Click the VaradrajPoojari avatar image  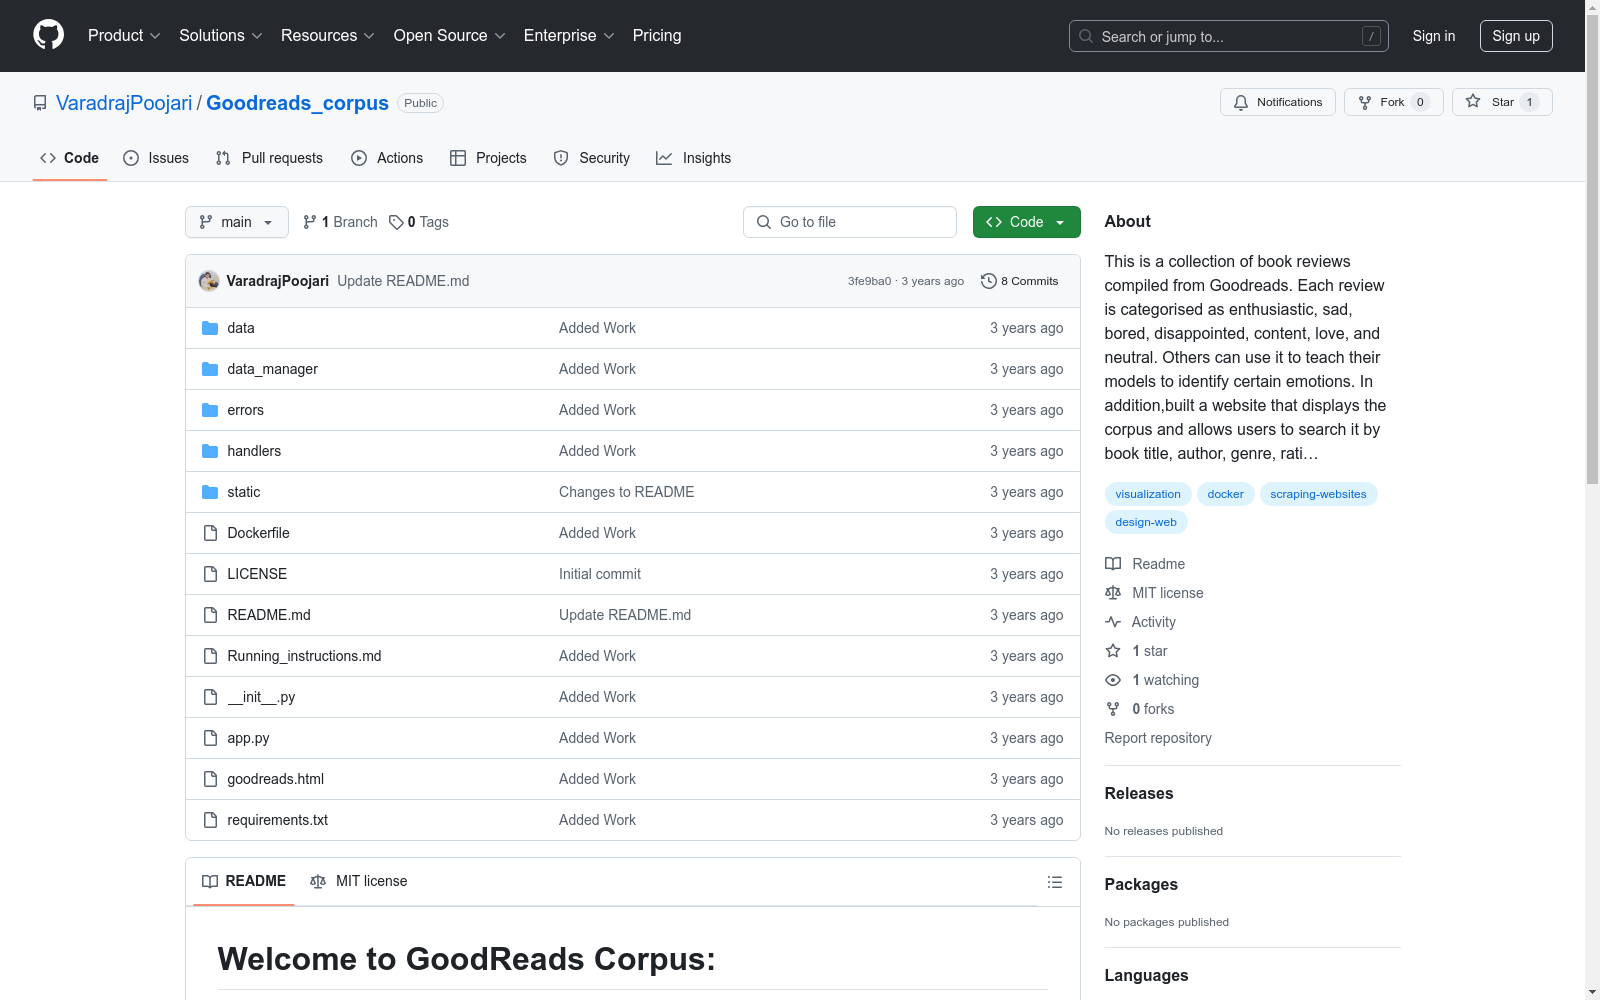click(209, 281)
